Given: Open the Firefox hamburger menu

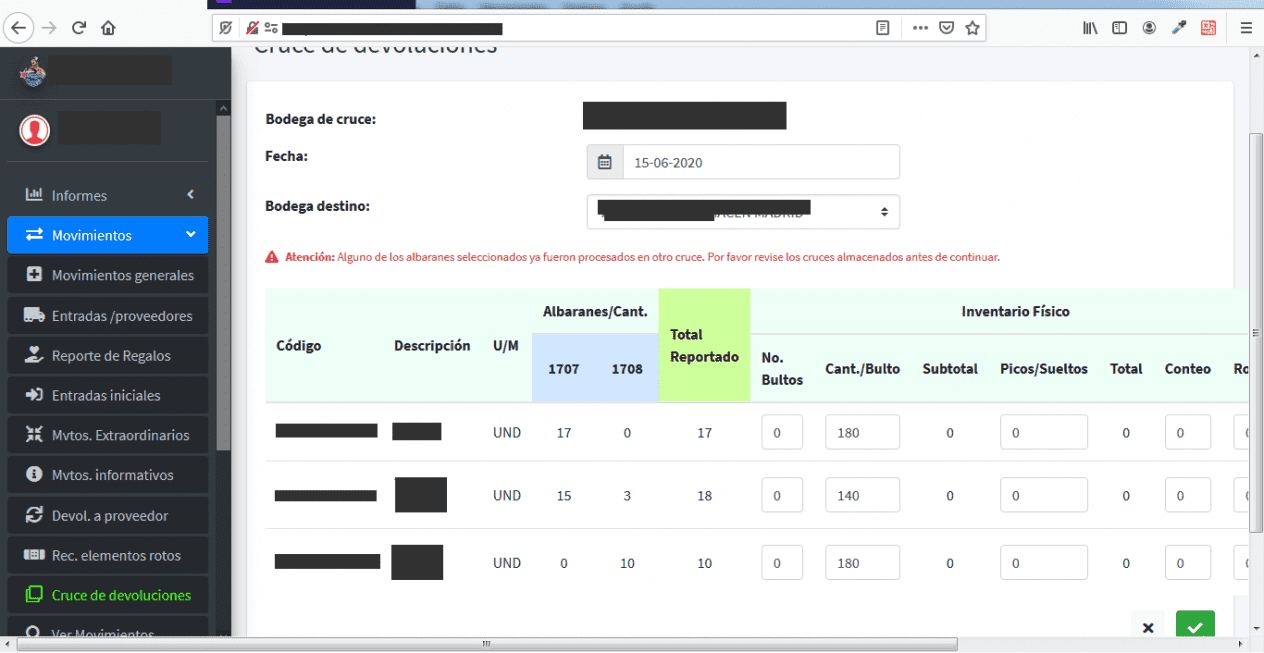Looking at the screenshot, I should click(1246, 28).
